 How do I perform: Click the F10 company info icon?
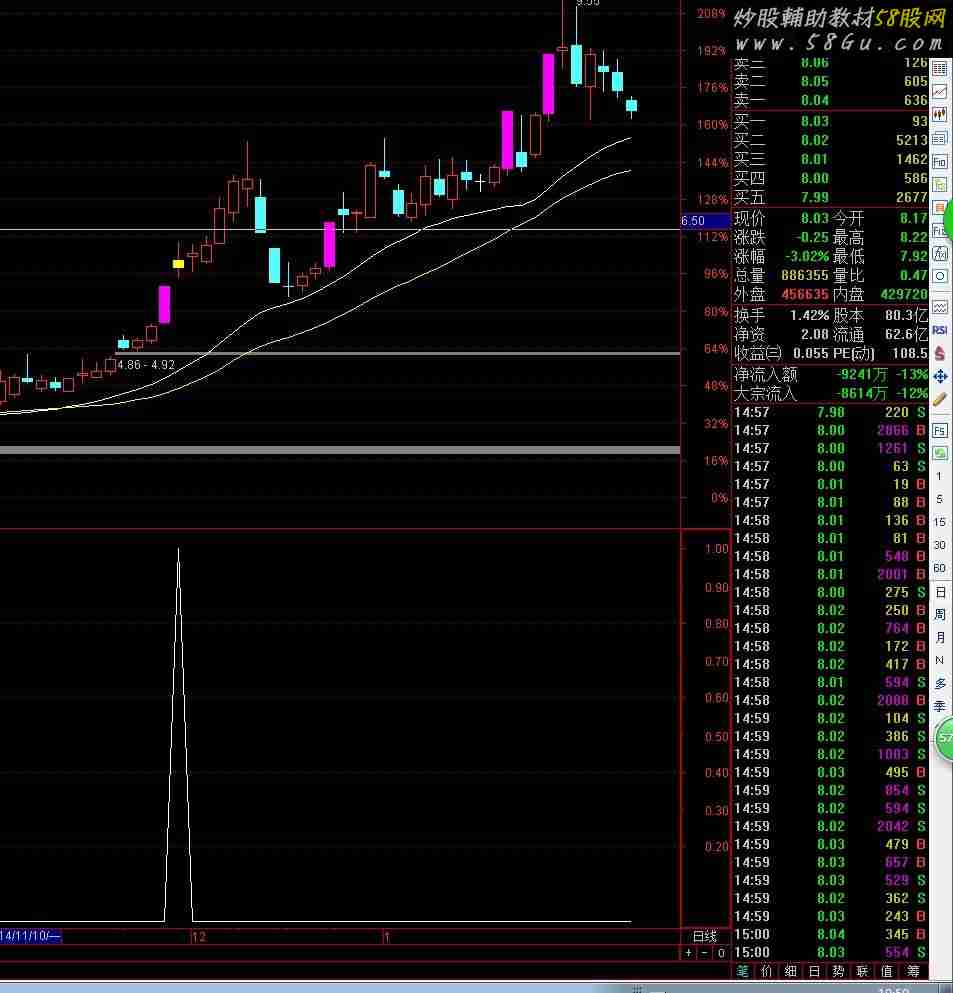pos(940,162)
